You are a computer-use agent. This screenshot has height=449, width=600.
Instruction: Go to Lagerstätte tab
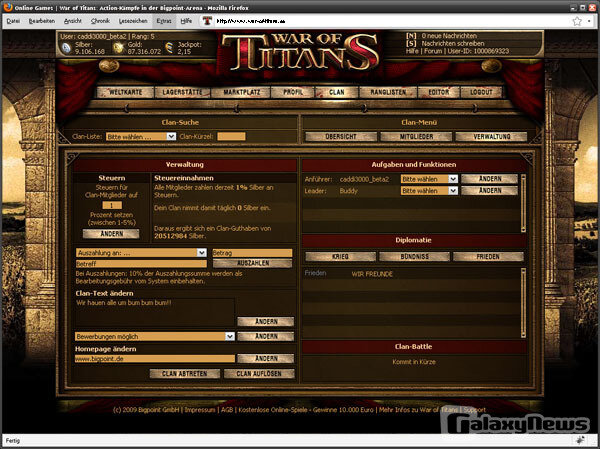[x=183, y=92]
